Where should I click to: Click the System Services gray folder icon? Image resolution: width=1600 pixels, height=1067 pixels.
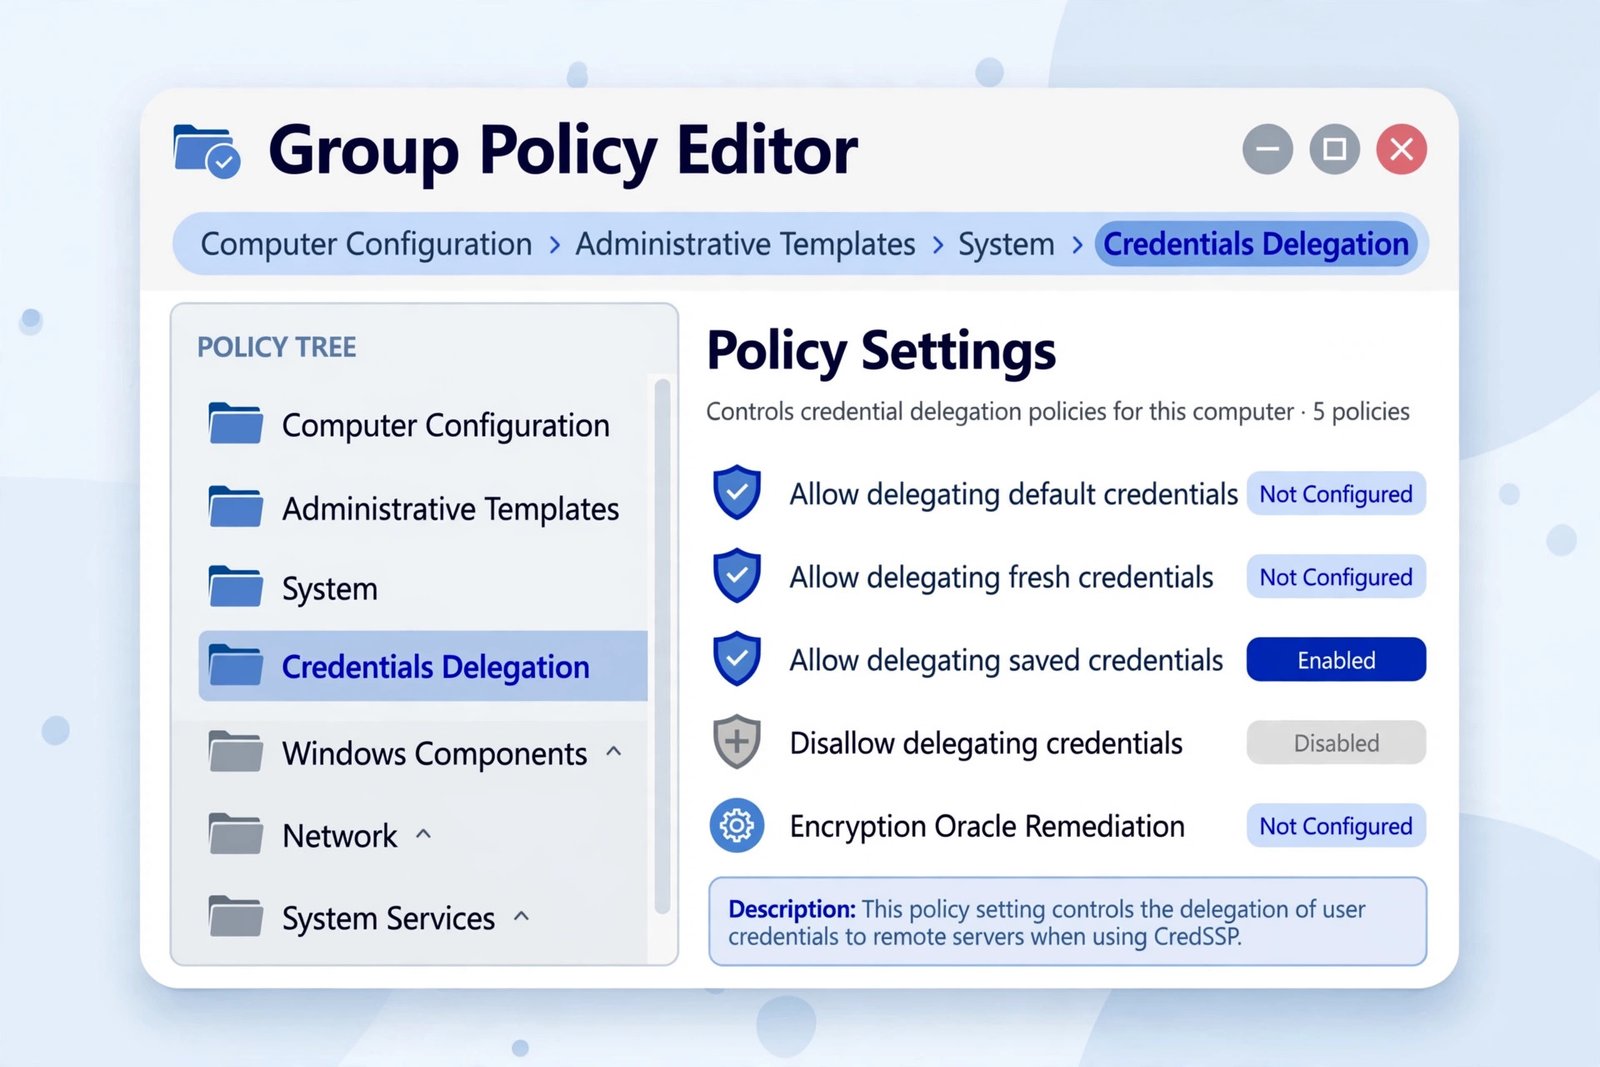pos(235,916)
